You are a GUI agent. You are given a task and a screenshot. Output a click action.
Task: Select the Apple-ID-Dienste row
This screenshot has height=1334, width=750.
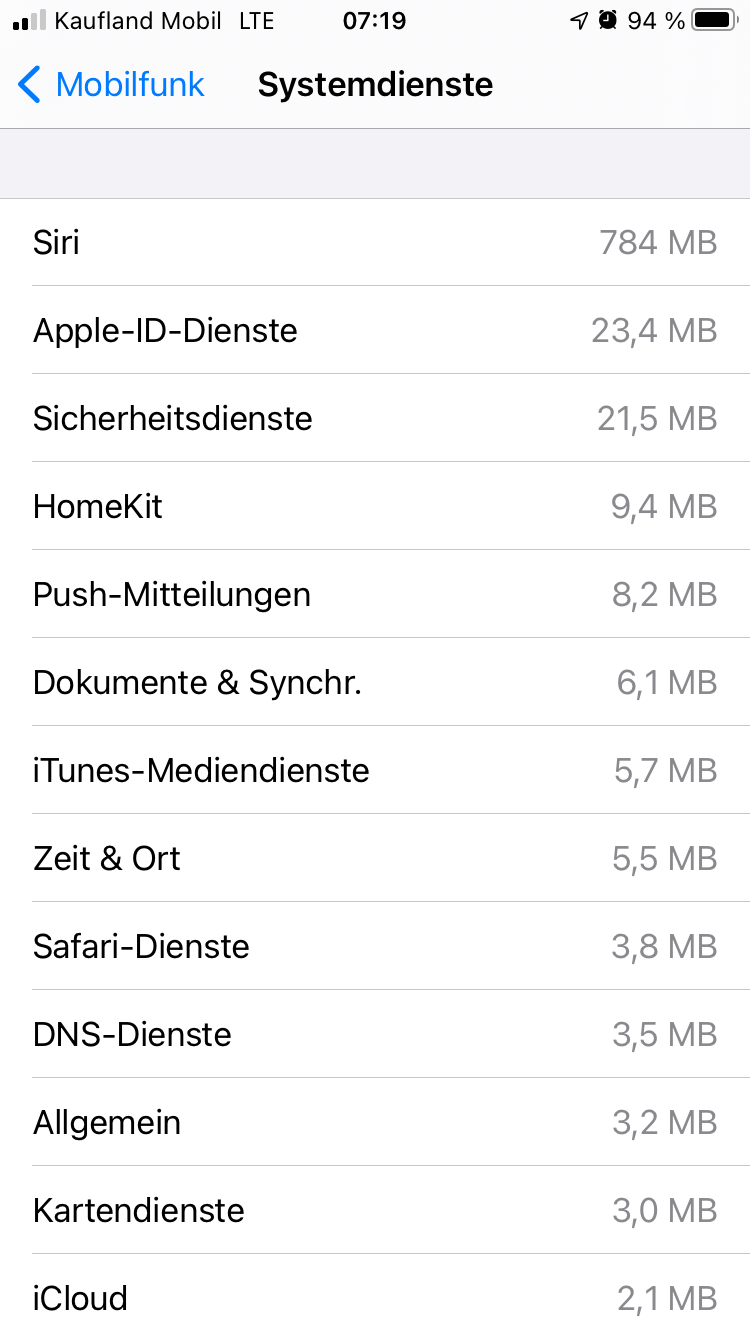375,330
